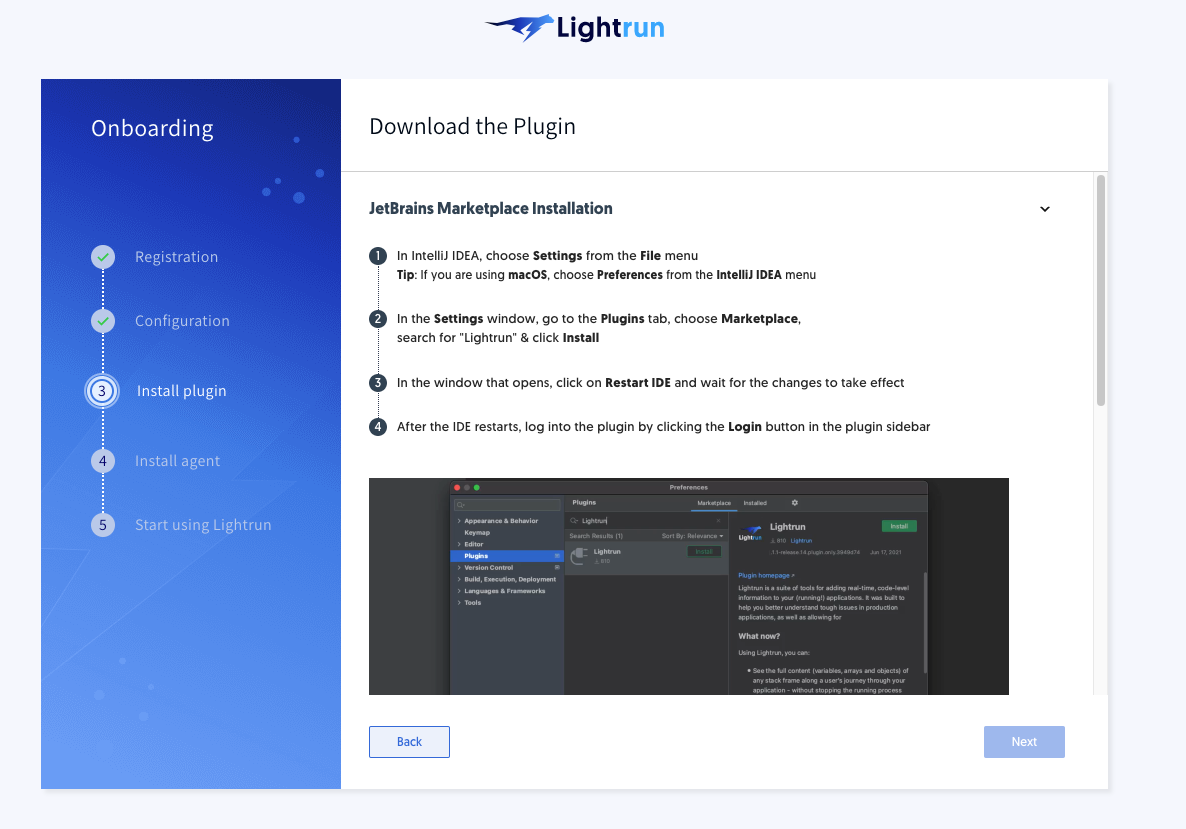Screen dimensions: 1186x829
Task: Click the instructions panel vertical scrollbar
Action: click(1101, 290)
